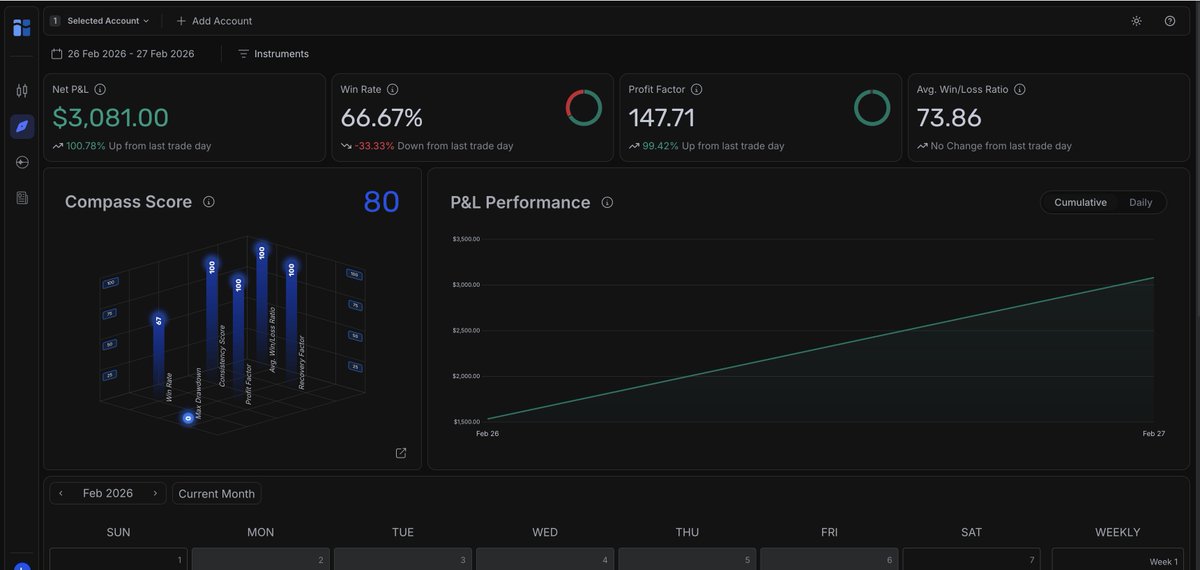
Task: Switch to the Daily chart view
Action: (1141, 202)
